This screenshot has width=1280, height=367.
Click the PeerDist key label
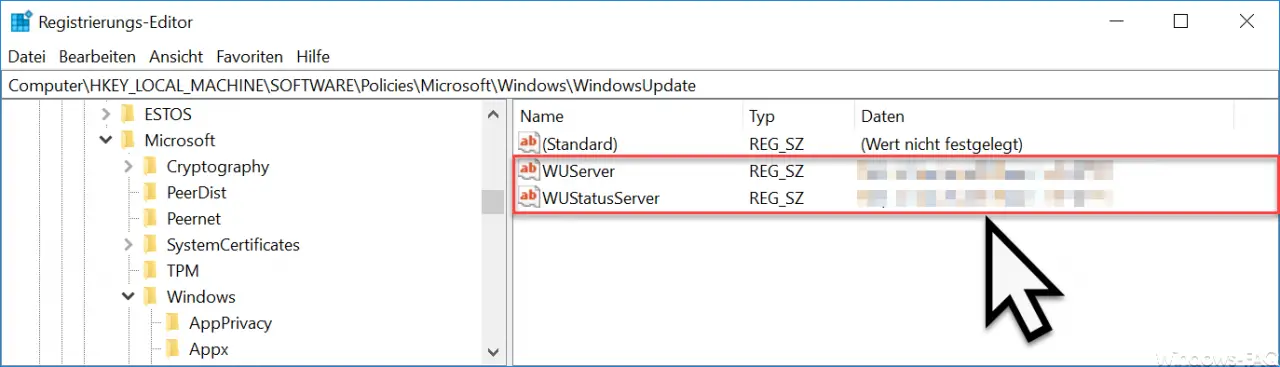click(197, 193)
